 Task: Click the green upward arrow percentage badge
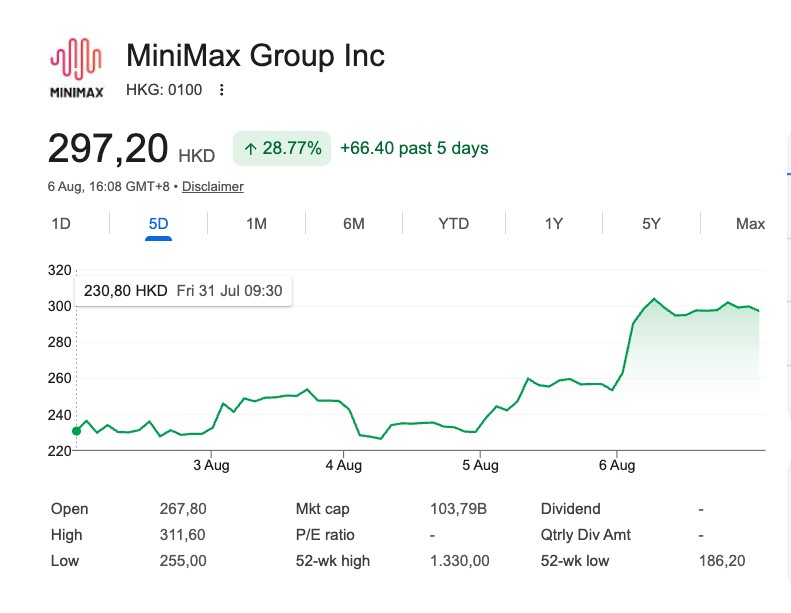(x=282, y=148)
